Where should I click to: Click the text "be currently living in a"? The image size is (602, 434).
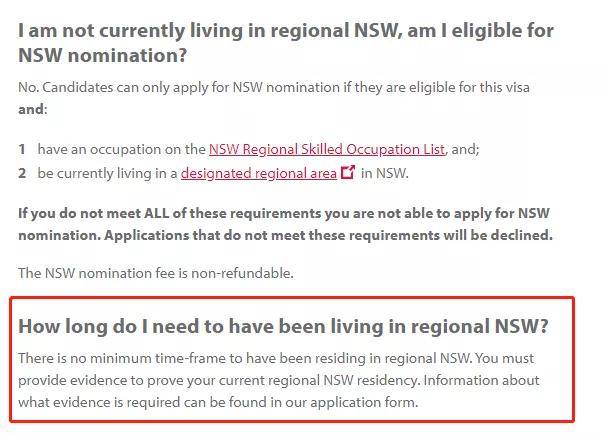tap(108, 173)
